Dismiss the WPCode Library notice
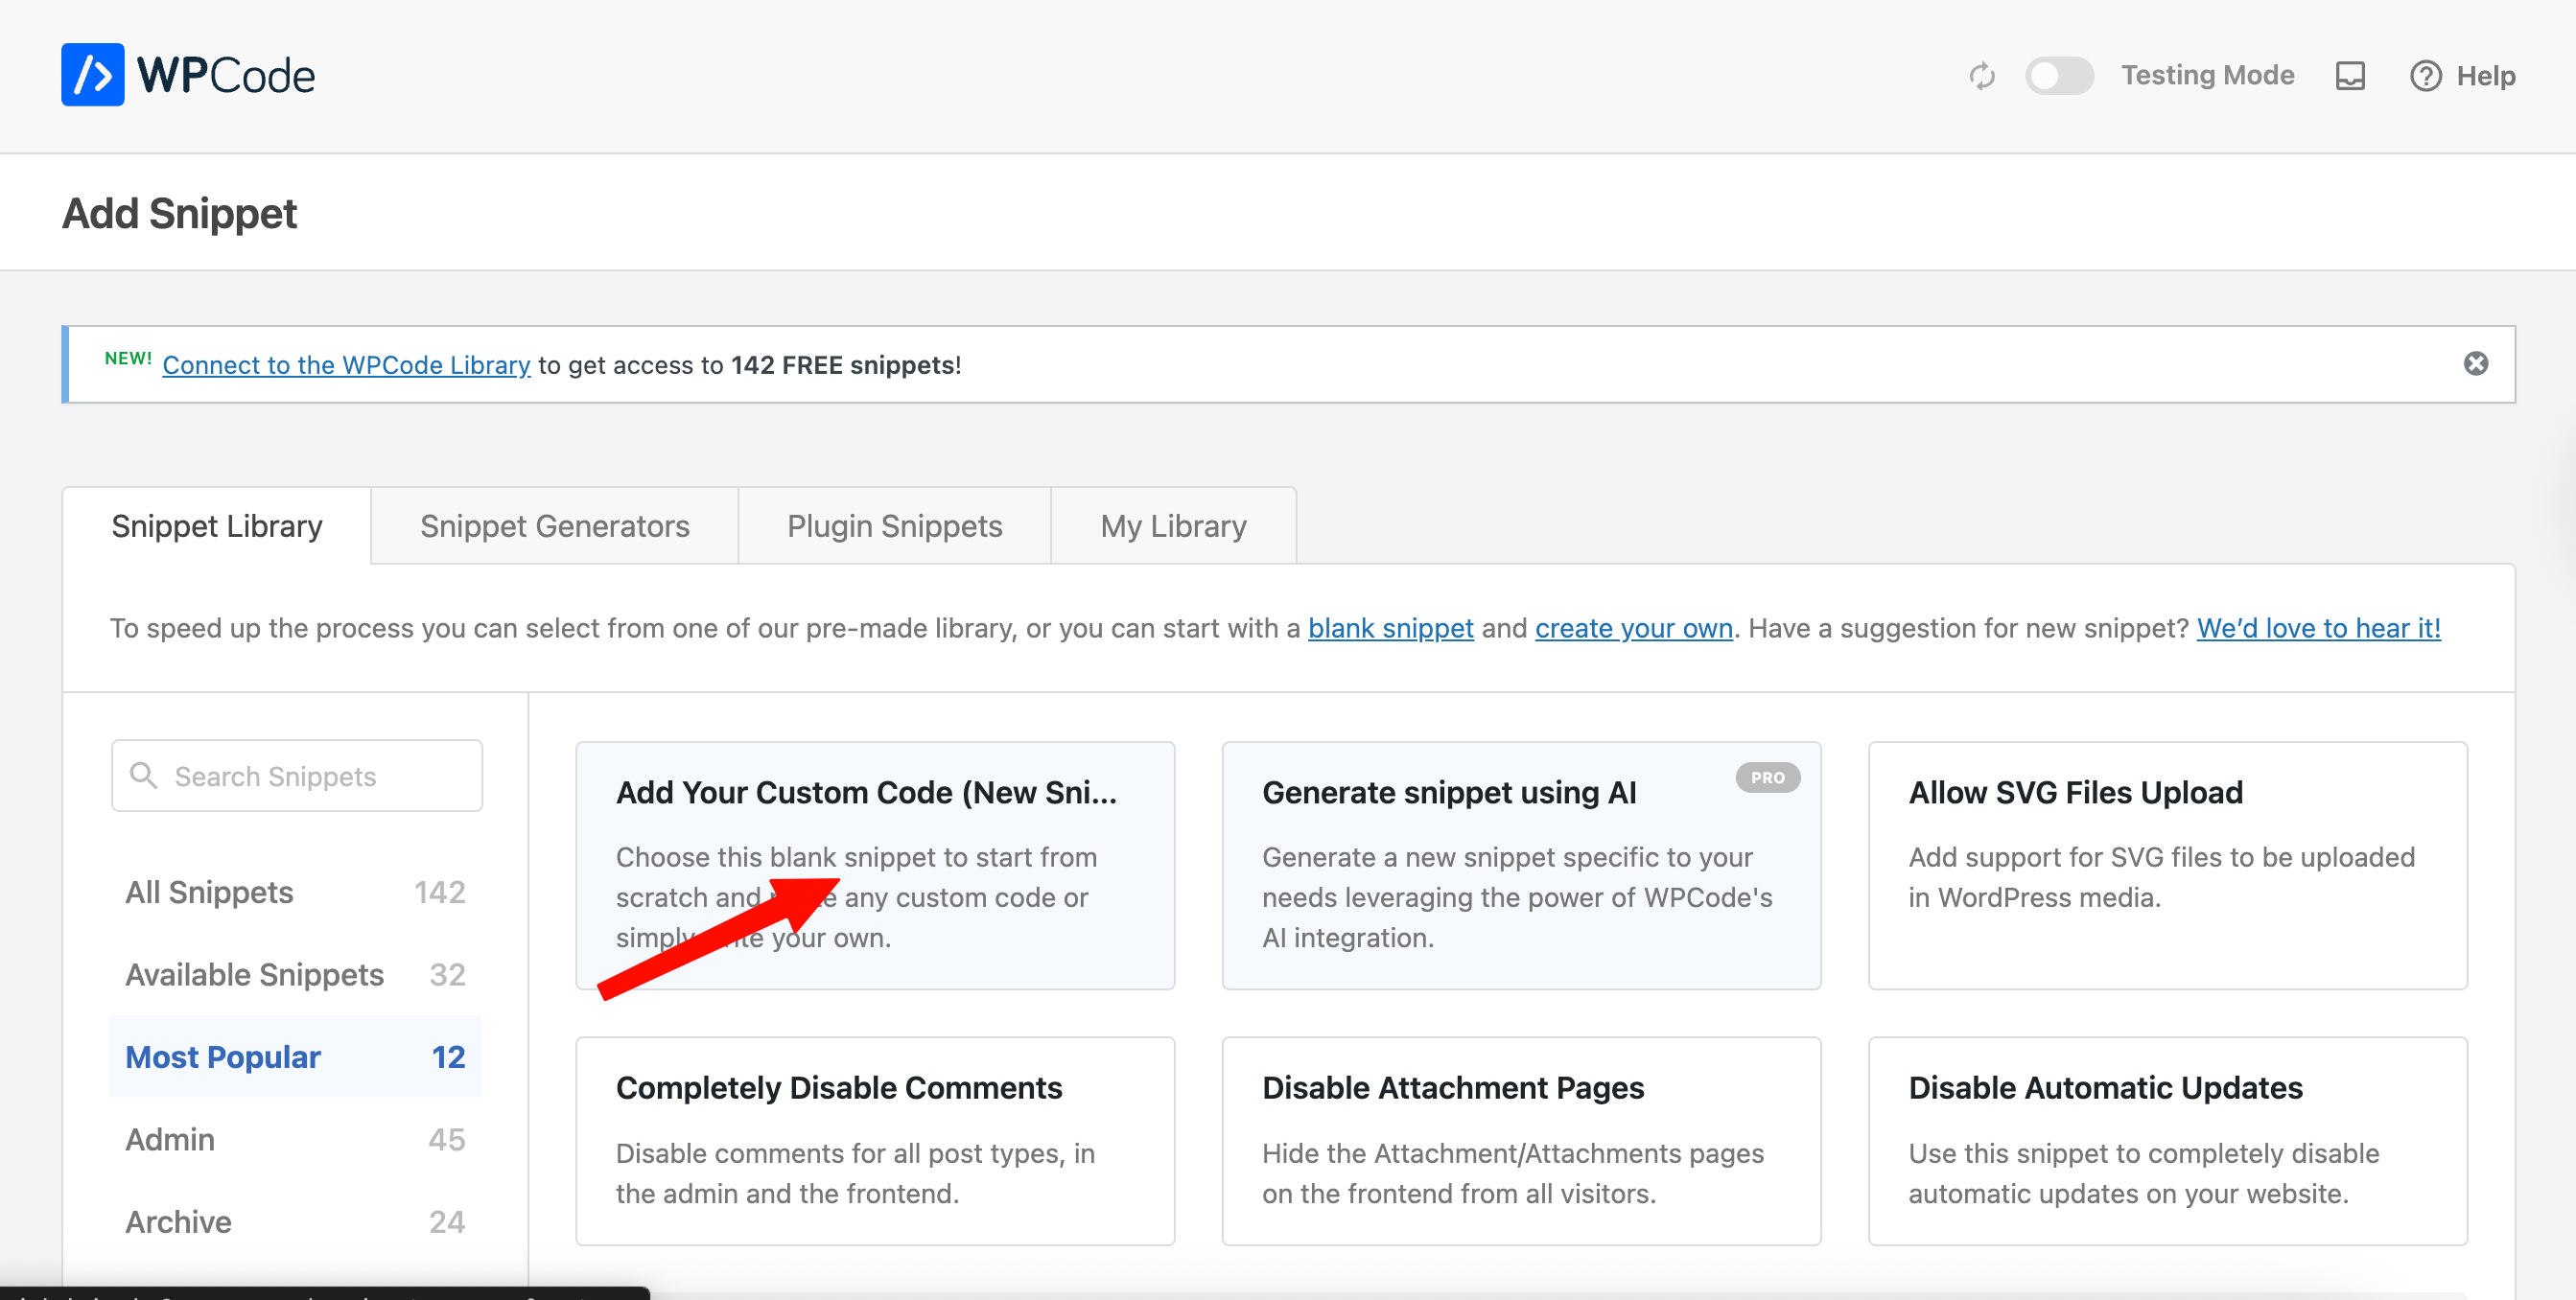Image resolution: width=2576 pixels, height=1300 pixels. 2475,364
